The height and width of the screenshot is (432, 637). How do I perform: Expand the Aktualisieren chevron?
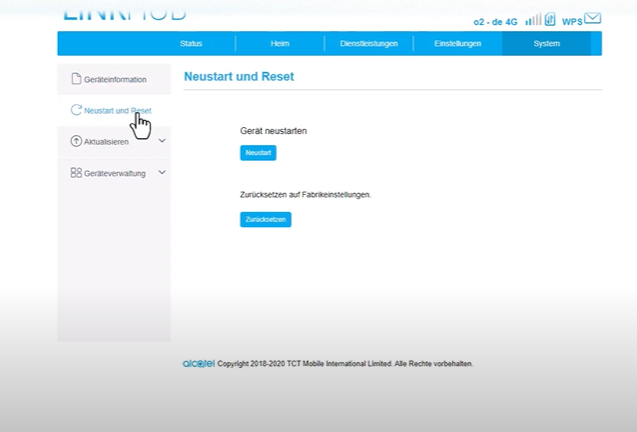[162, 141]
